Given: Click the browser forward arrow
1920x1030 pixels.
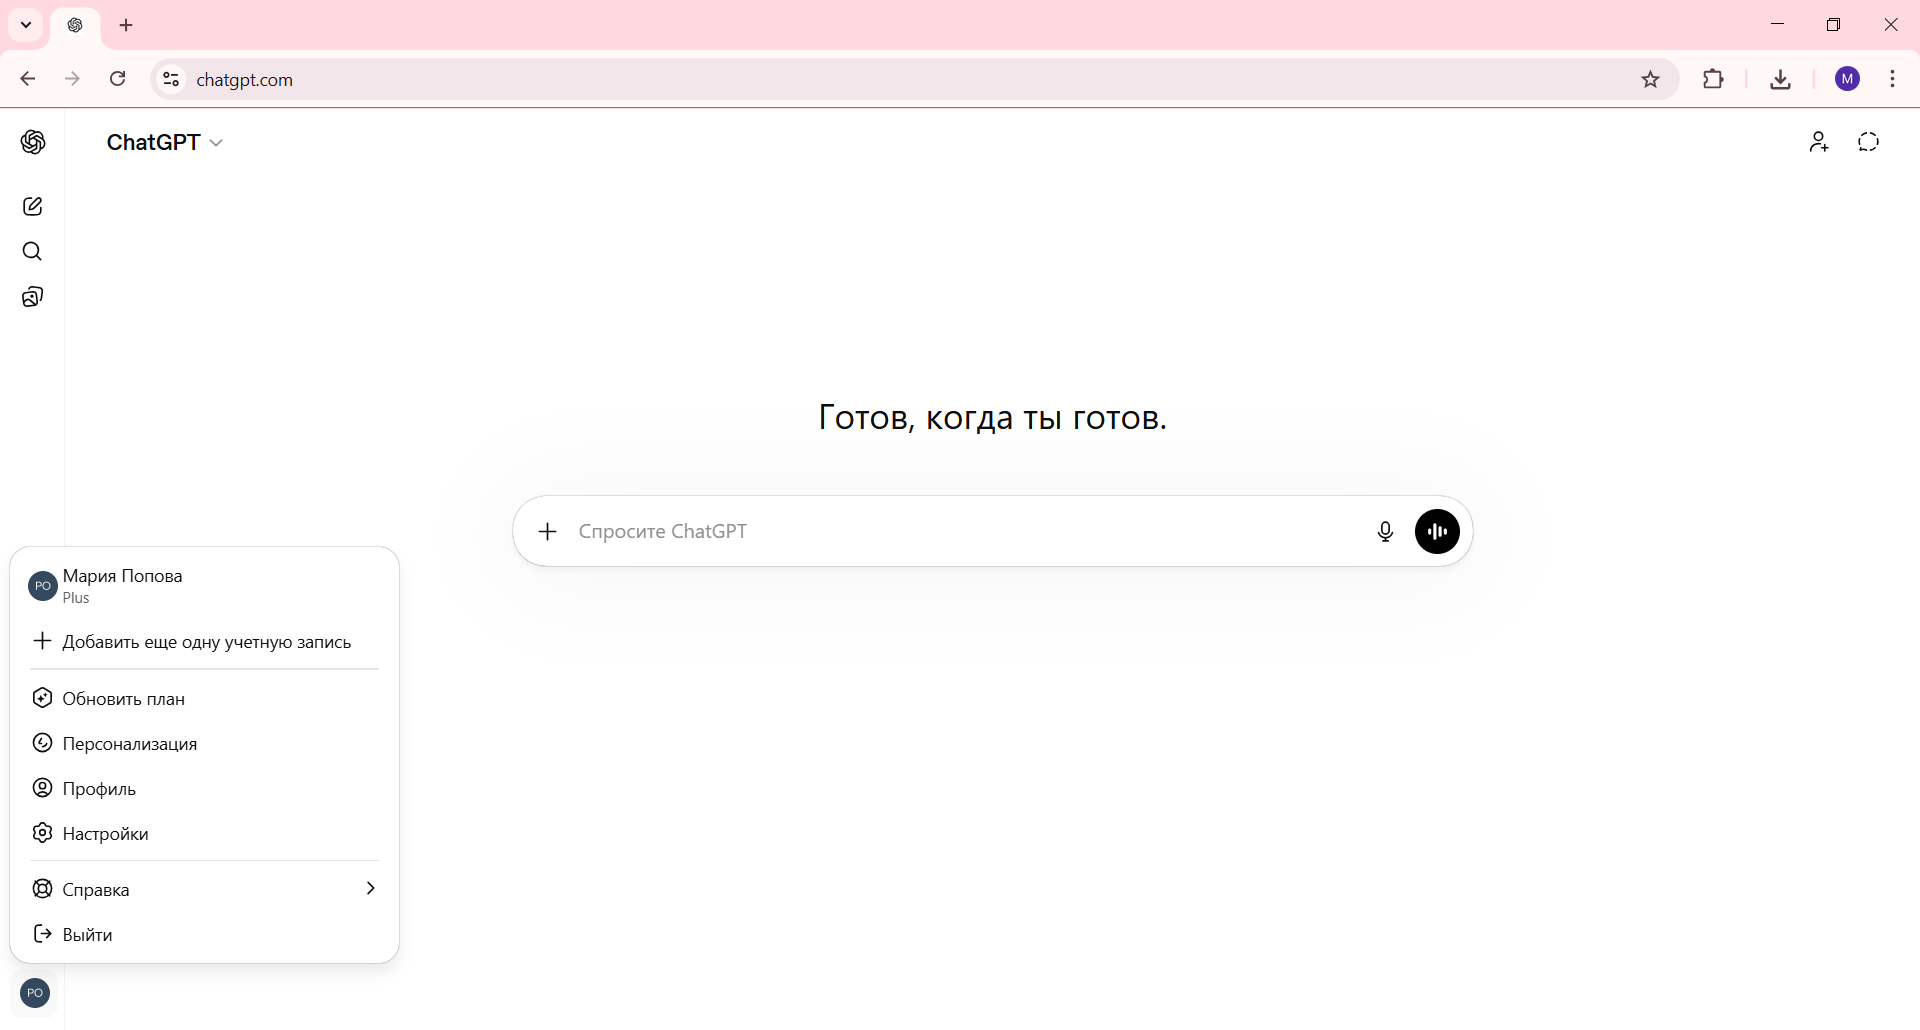Looking at the screenshot, I should (72, 79).
